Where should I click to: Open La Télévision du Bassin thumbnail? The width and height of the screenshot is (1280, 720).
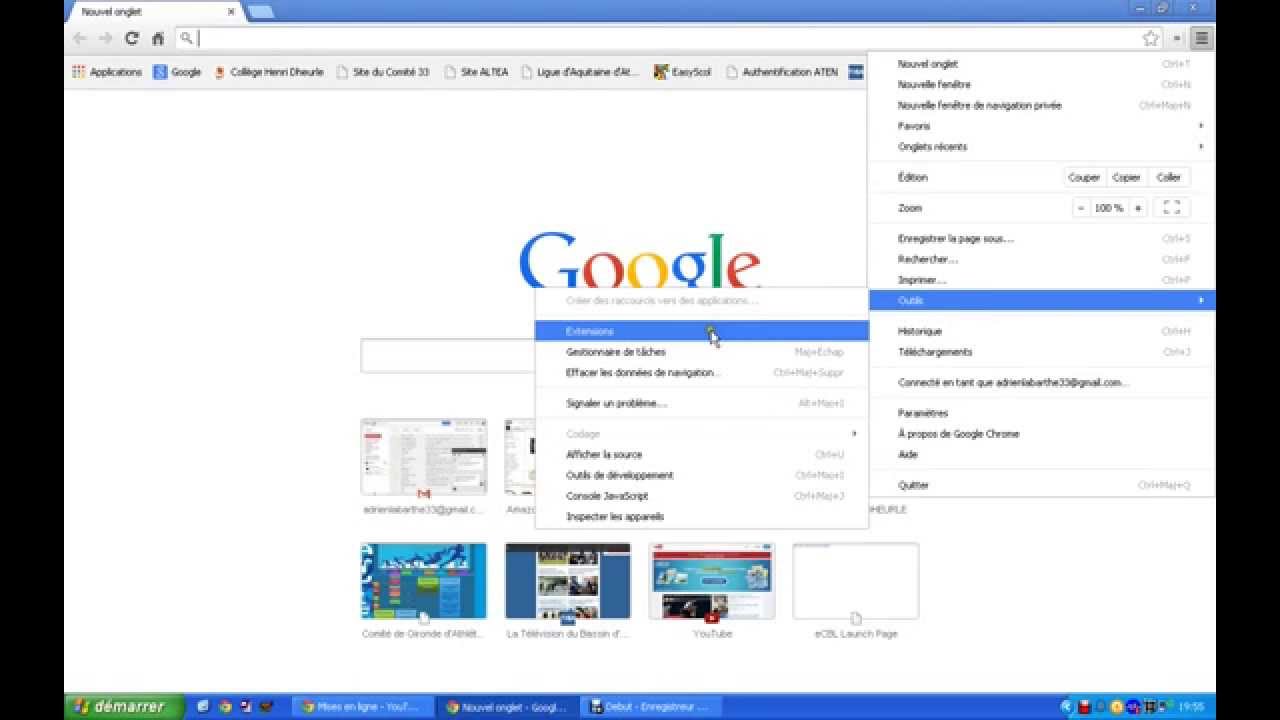pyautogui.click(x=568, y=581)
